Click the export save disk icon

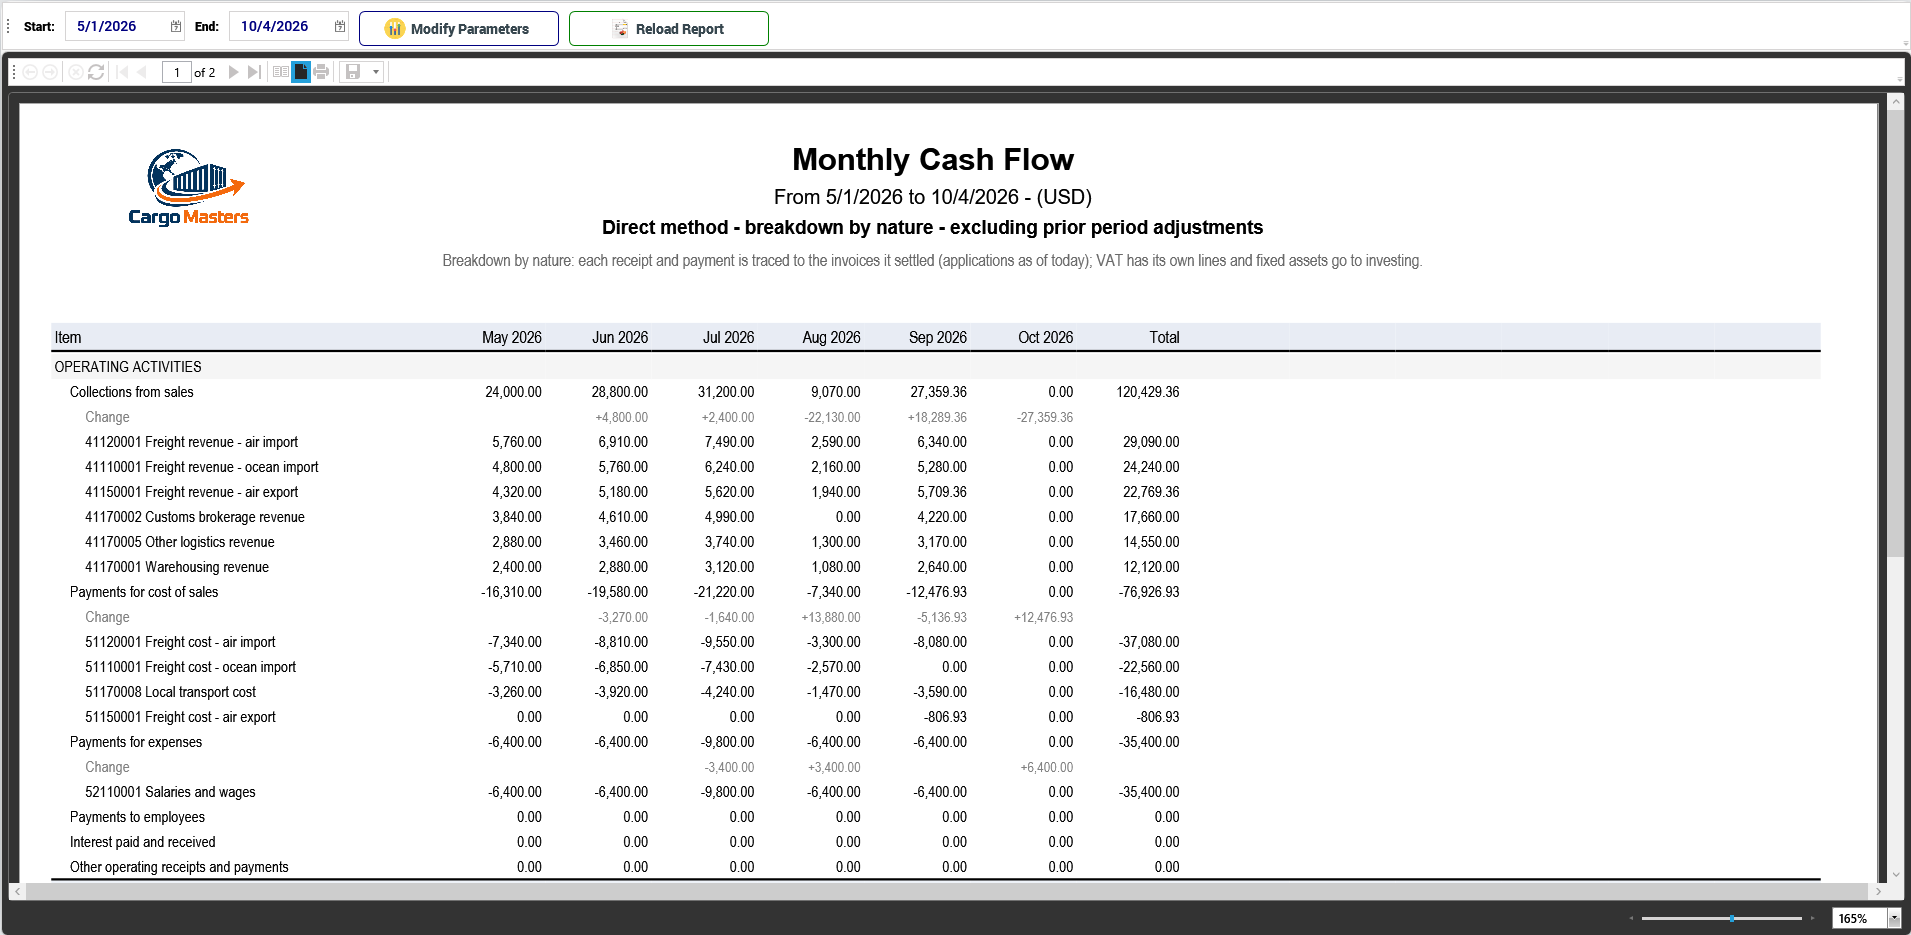(353, 72)
